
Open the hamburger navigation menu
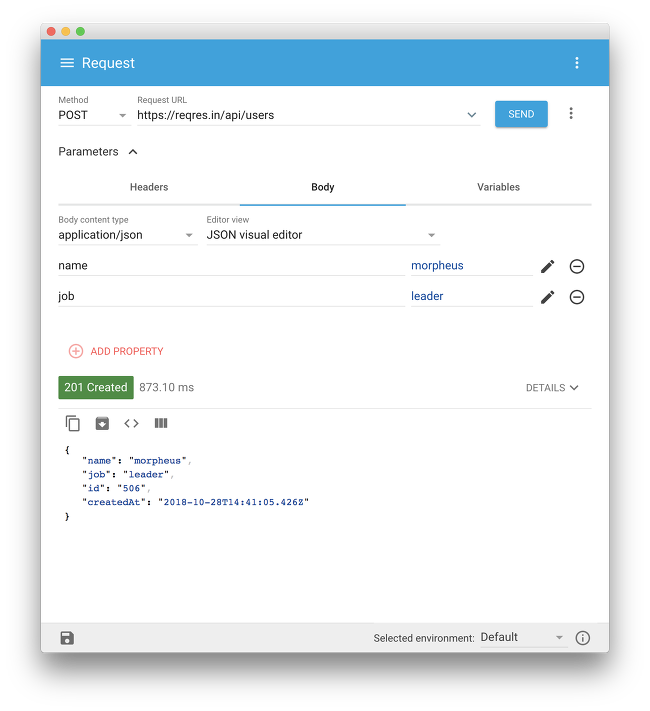67,63
